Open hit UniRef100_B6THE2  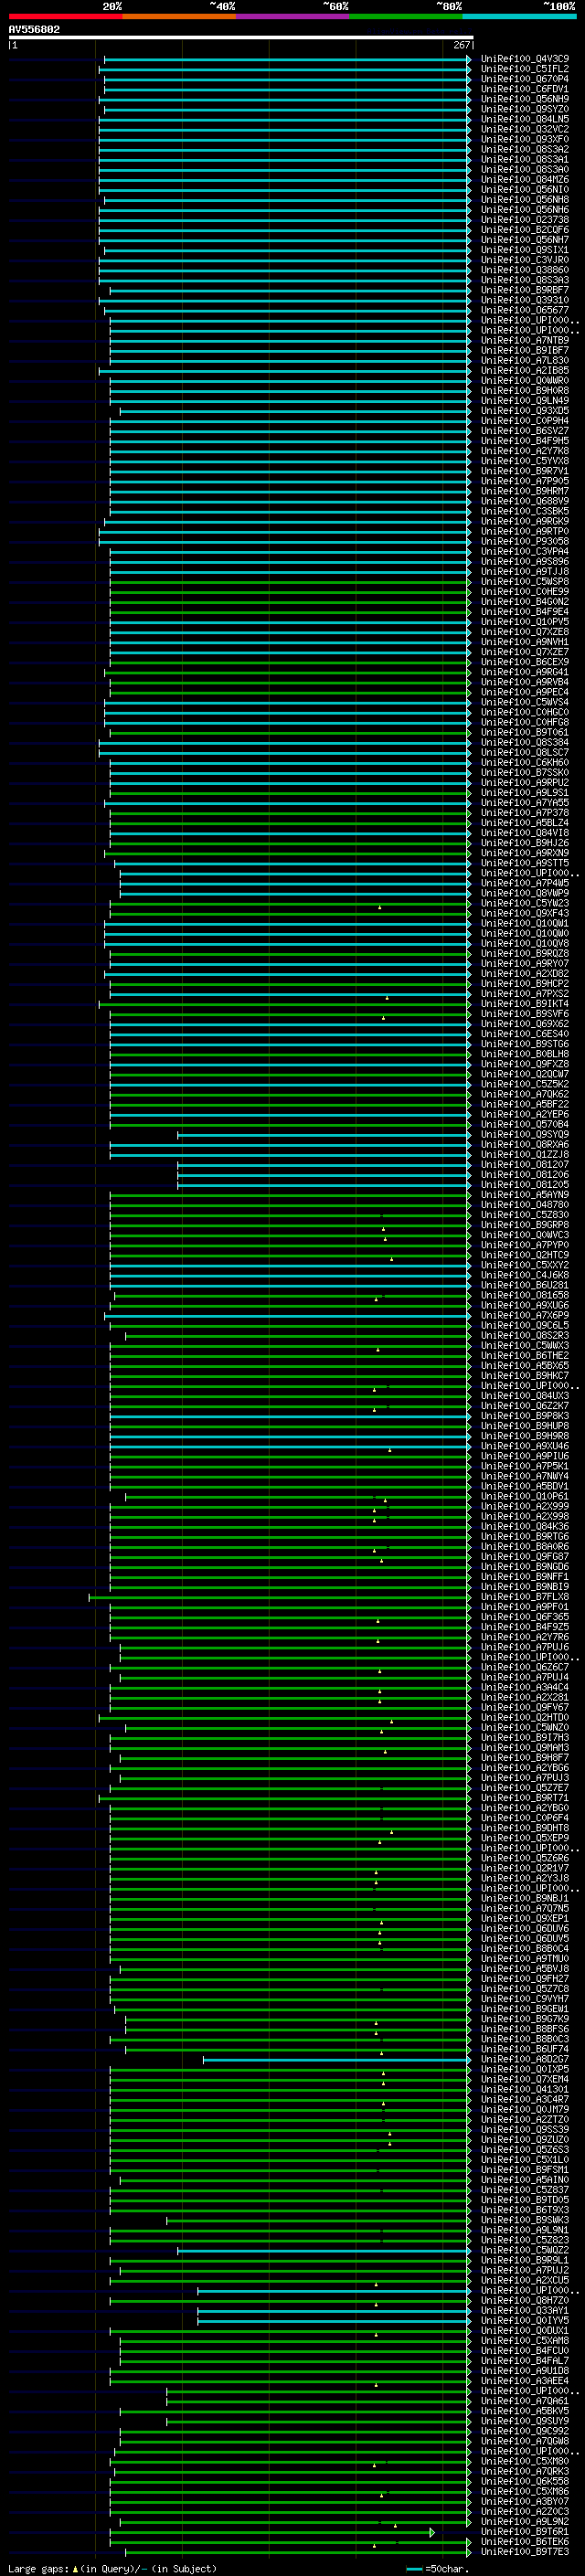524,1356
